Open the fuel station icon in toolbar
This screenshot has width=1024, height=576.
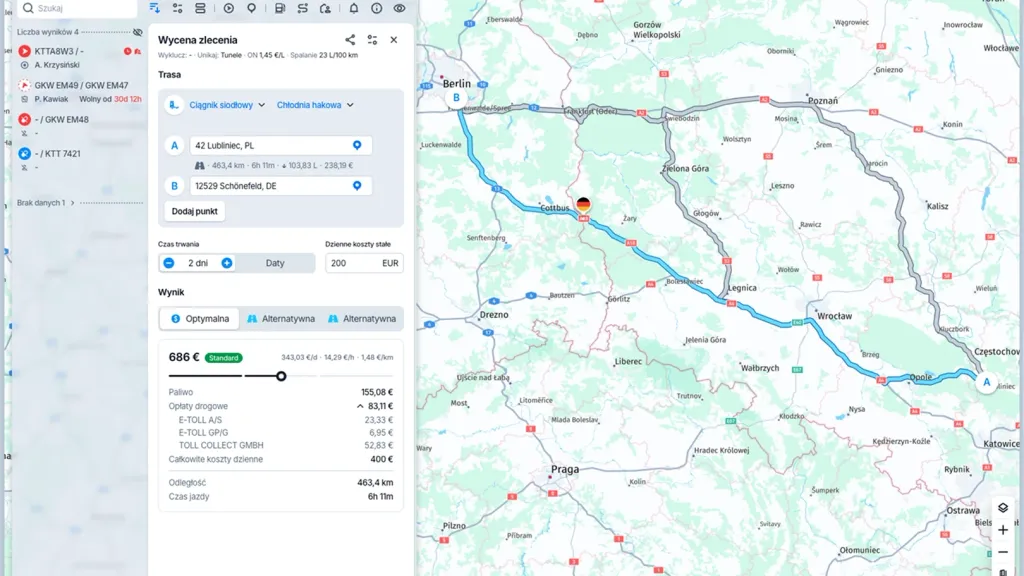[x=280, y=8]
